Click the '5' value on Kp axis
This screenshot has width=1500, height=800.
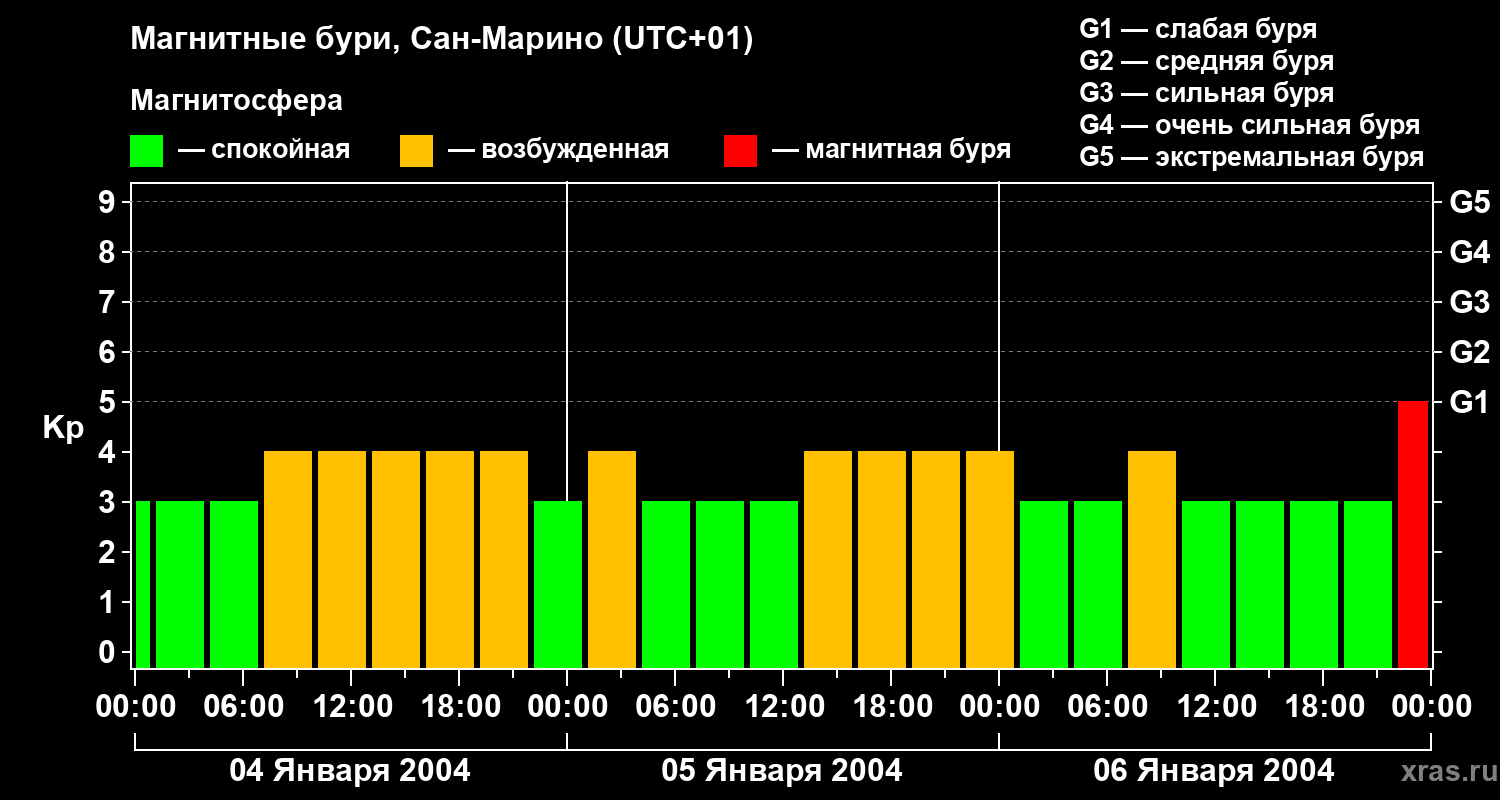click(x=109, y=402)
